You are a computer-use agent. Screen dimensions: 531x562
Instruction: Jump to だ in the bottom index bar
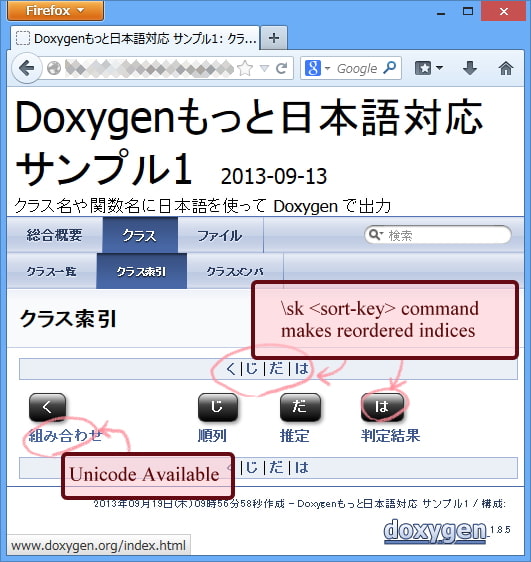click(x=276, y=467)
